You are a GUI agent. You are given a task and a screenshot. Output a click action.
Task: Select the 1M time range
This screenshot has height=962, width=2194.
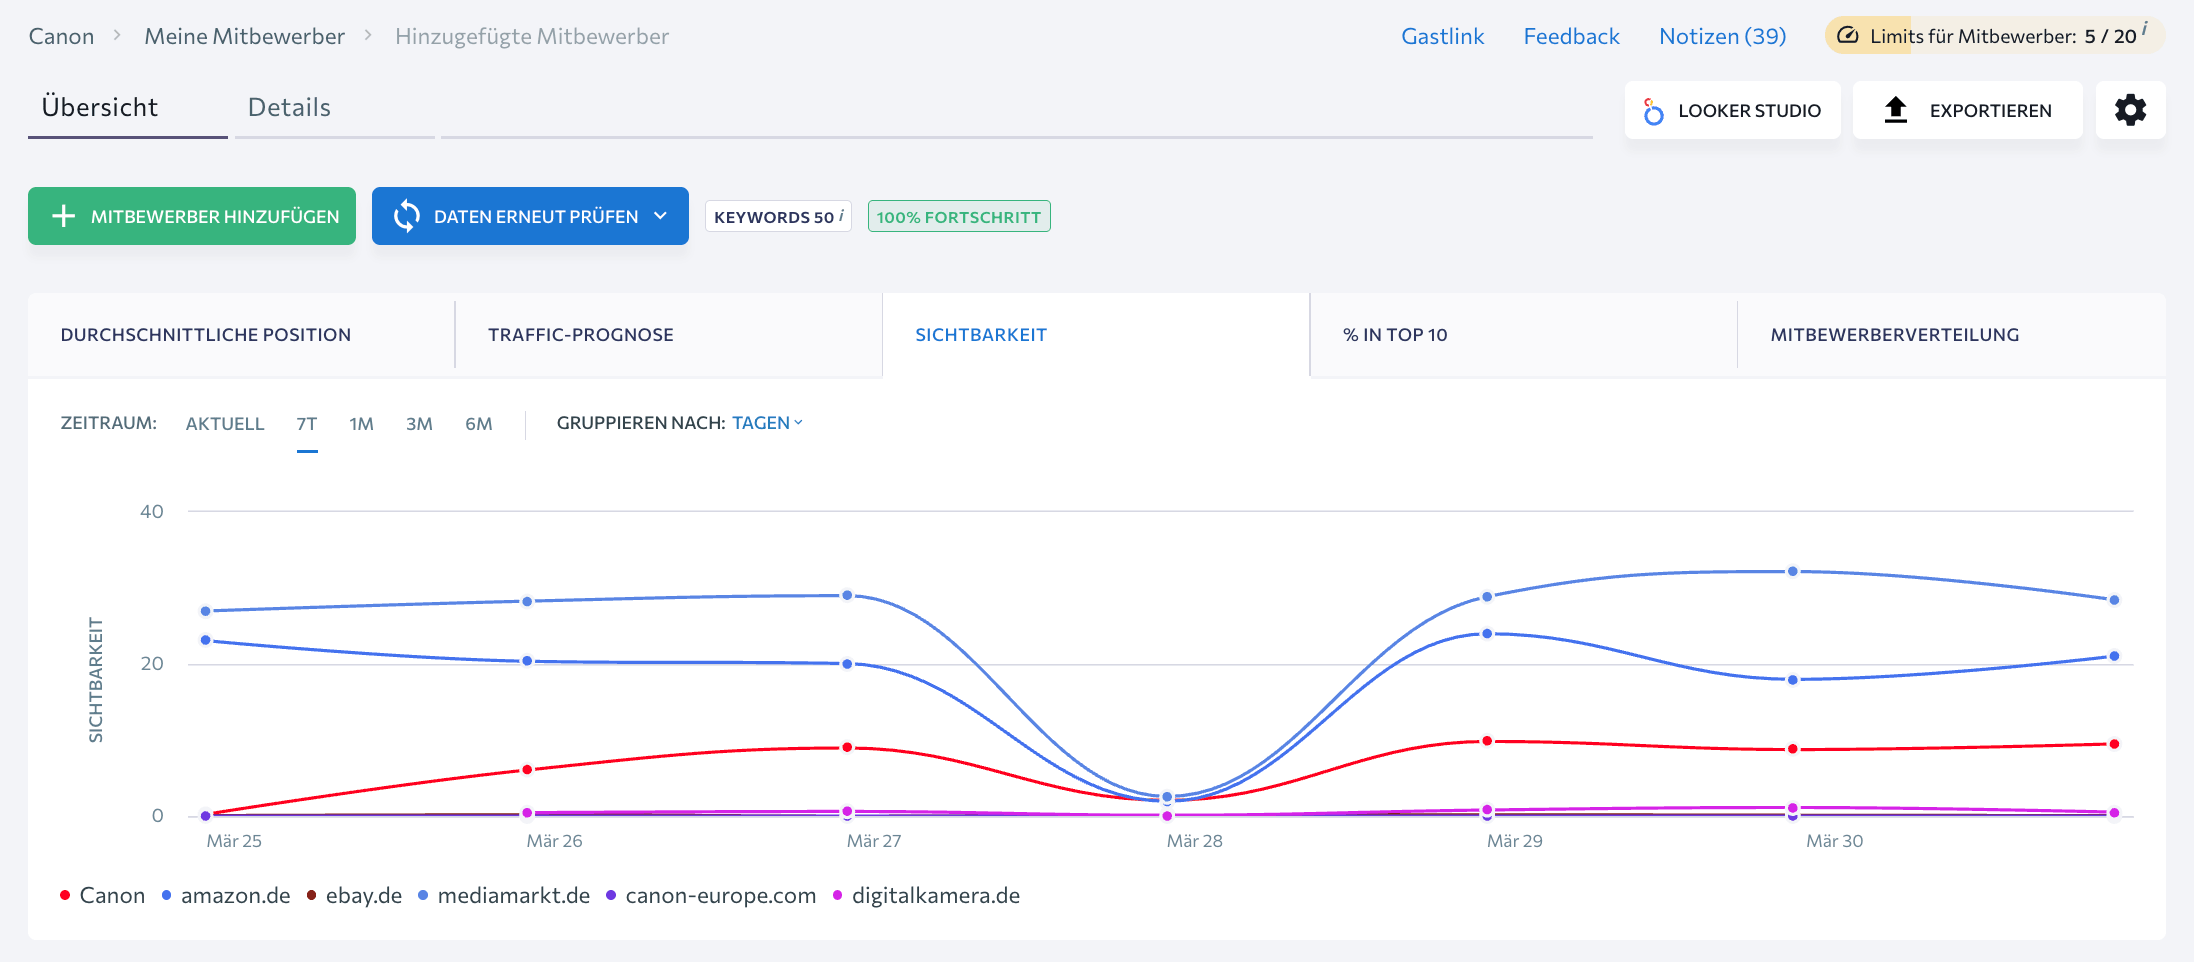coord(361,424)
